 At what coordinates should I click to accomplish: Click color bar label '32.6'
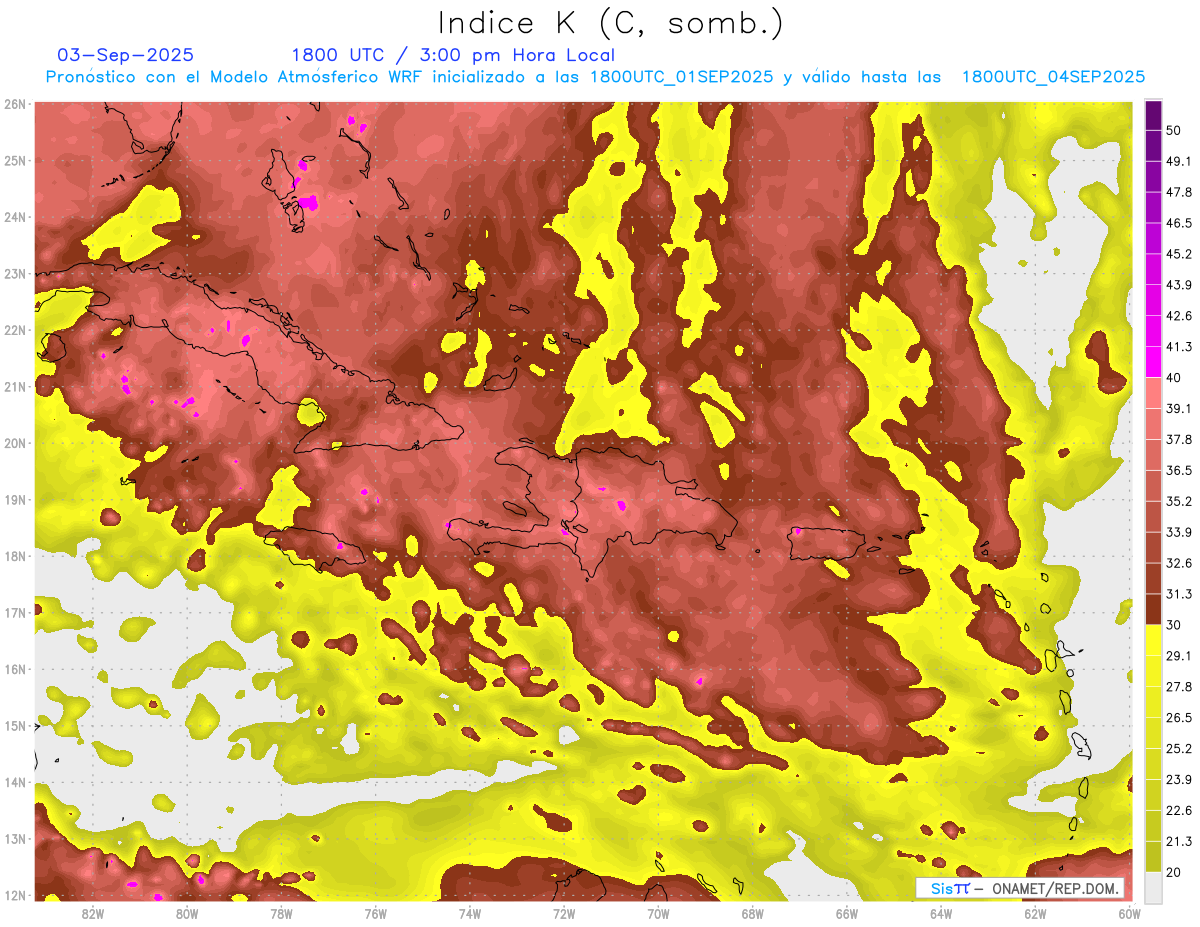[1178, 563]
